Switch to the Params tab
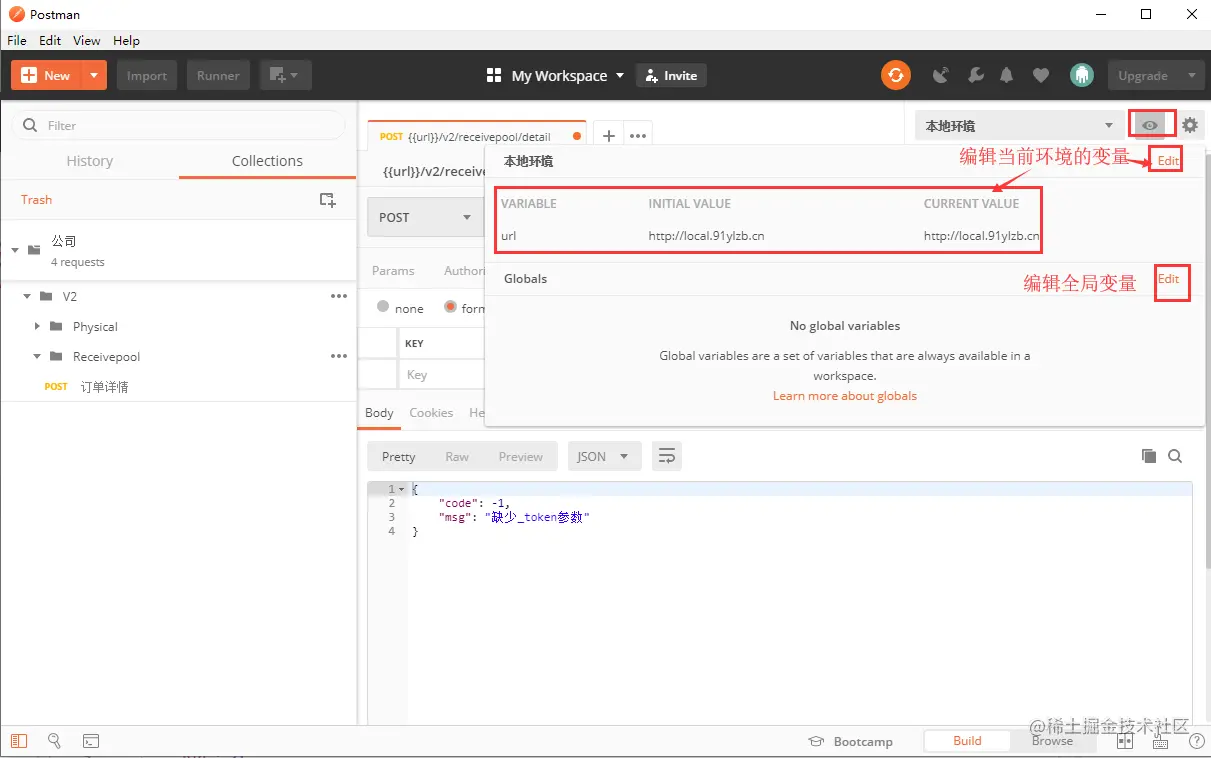 click(393, 271)
